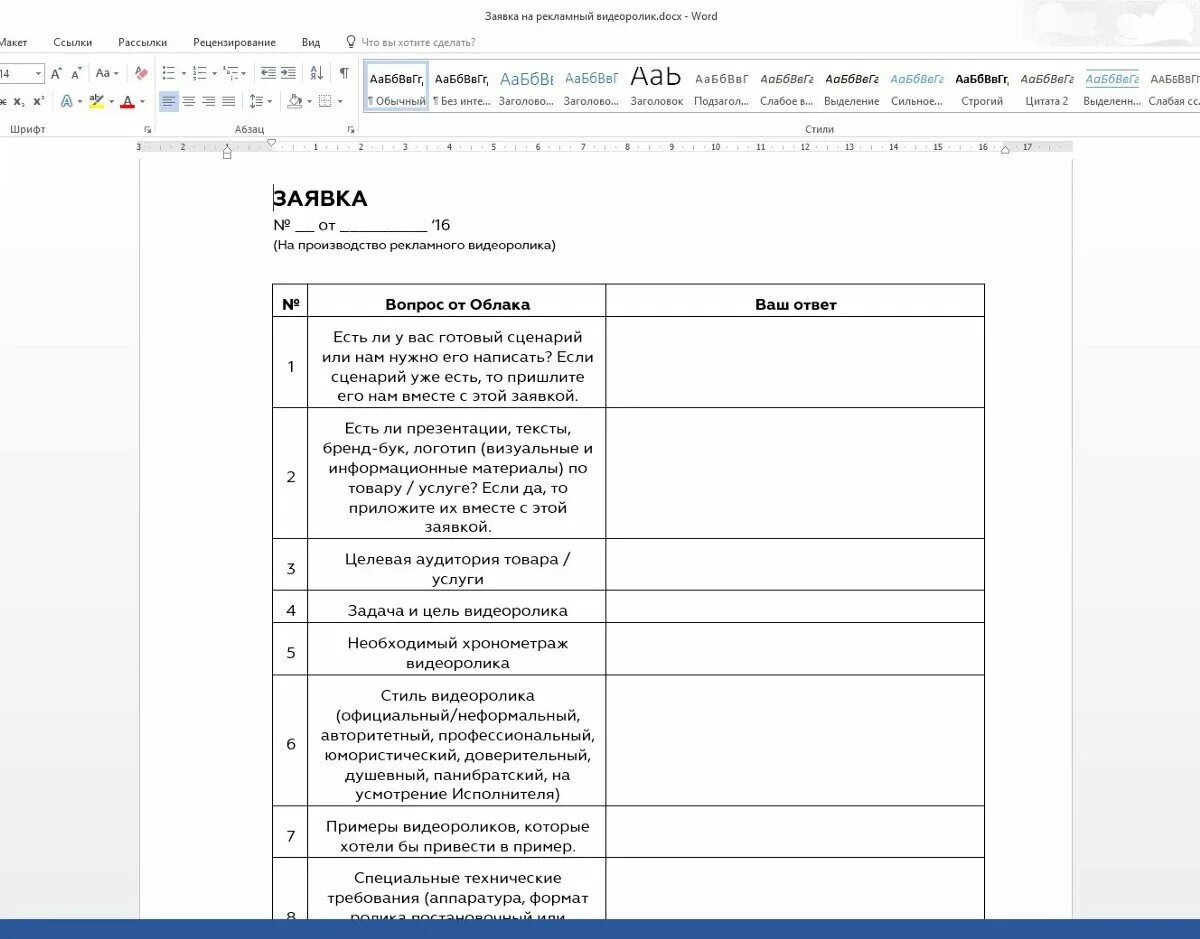
Task: Increase font size with the grow-font icon
Action: tap(56, 73)
